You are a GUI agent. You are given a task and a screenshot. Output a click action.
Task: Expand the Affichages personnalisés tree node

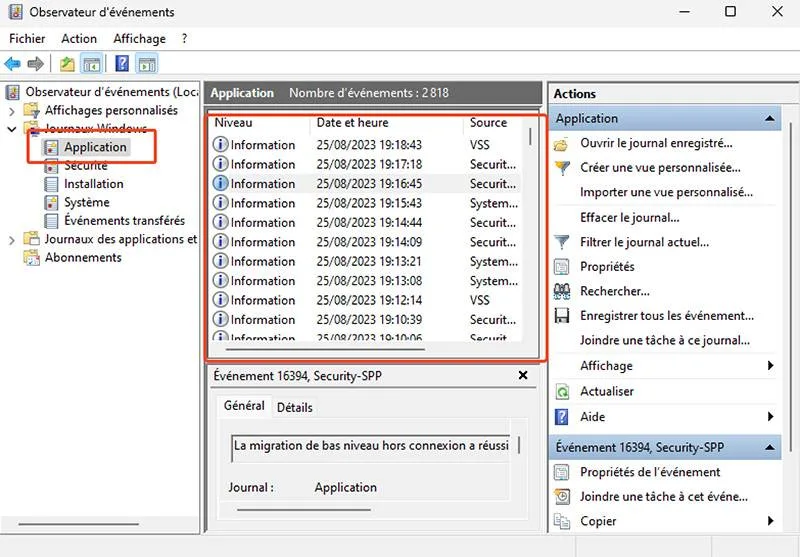pyautogui.click(x=12, y=110)
